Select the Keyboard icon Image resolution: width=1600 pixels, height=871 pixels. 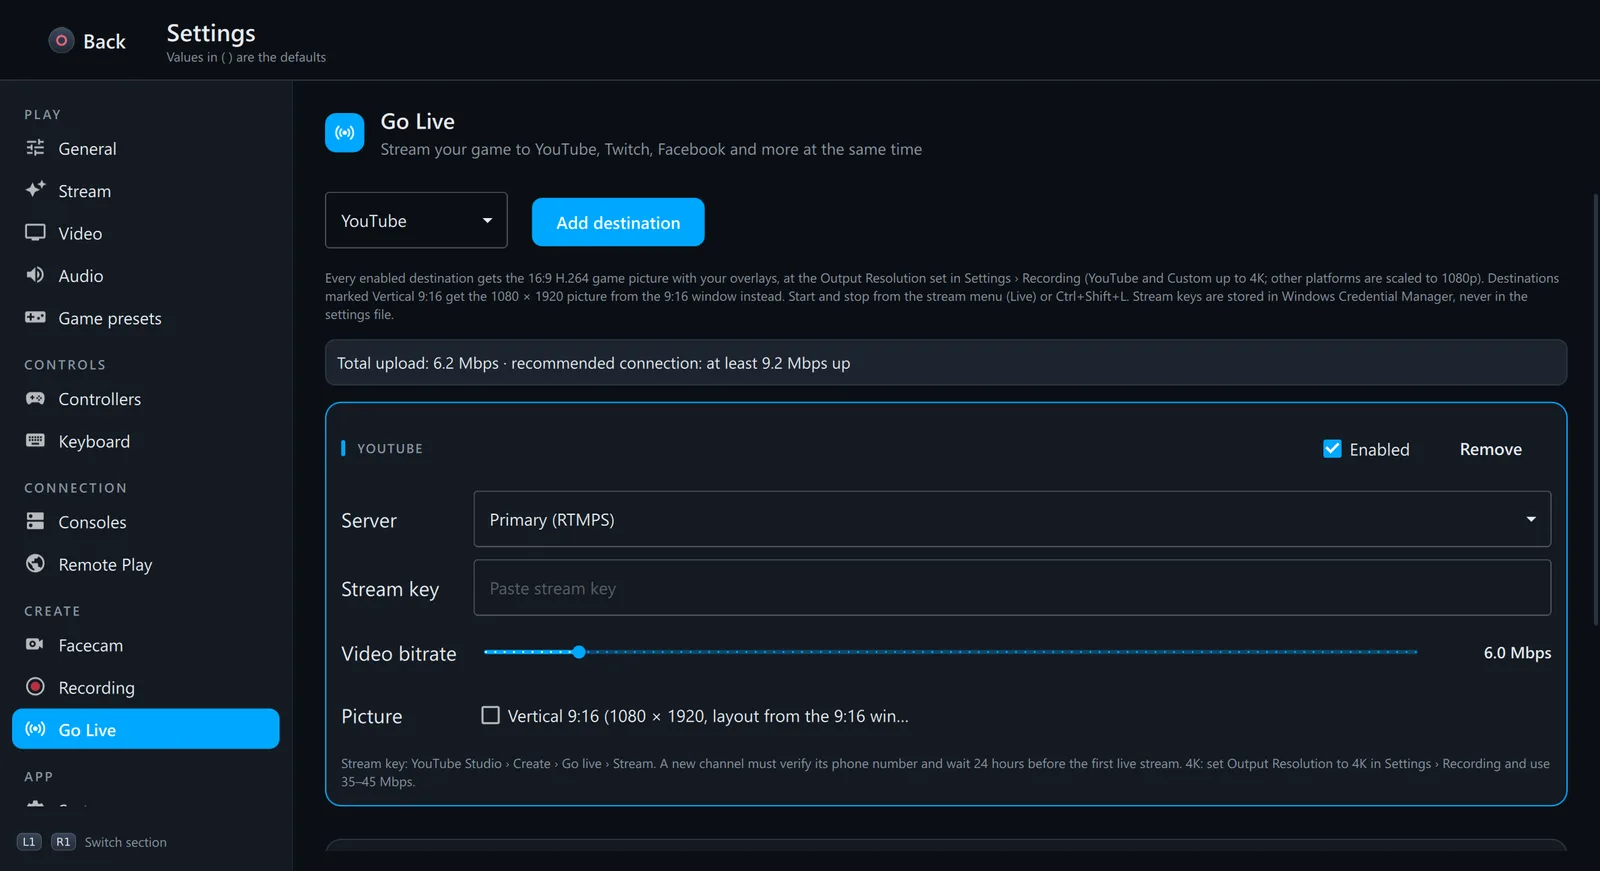pos(35,441)
